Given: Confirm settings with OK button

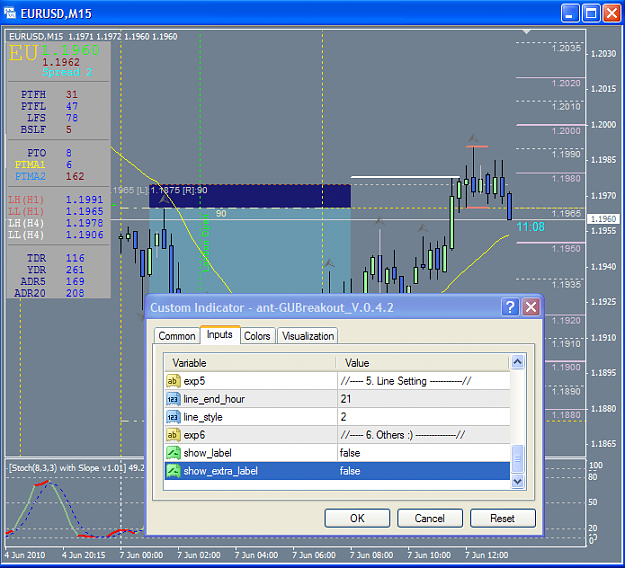Looking at the screenshot, I should [357, 518].
